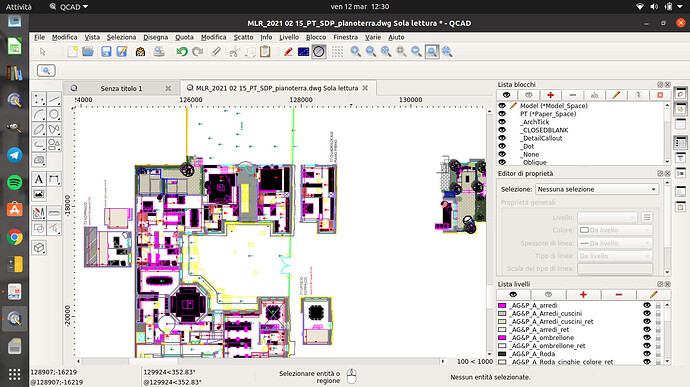Open the Attività overview
This screenshot has height=387, width=690.
pyautogui.click(x=18, y=7)
